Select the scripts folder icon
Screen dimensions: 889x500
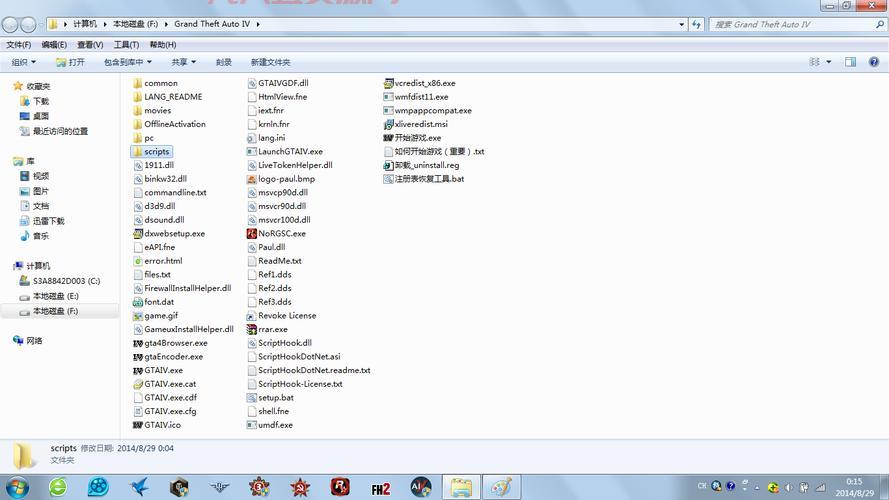click(x=138, y=151)
